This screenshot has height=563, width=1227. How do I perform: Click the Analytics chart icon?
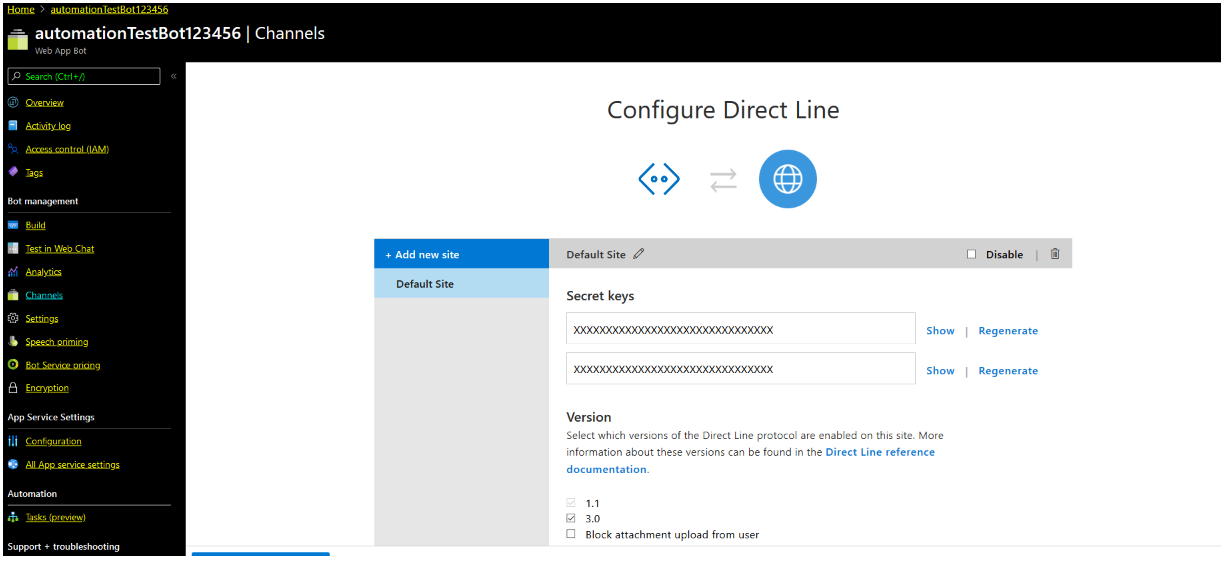(13, 272)
